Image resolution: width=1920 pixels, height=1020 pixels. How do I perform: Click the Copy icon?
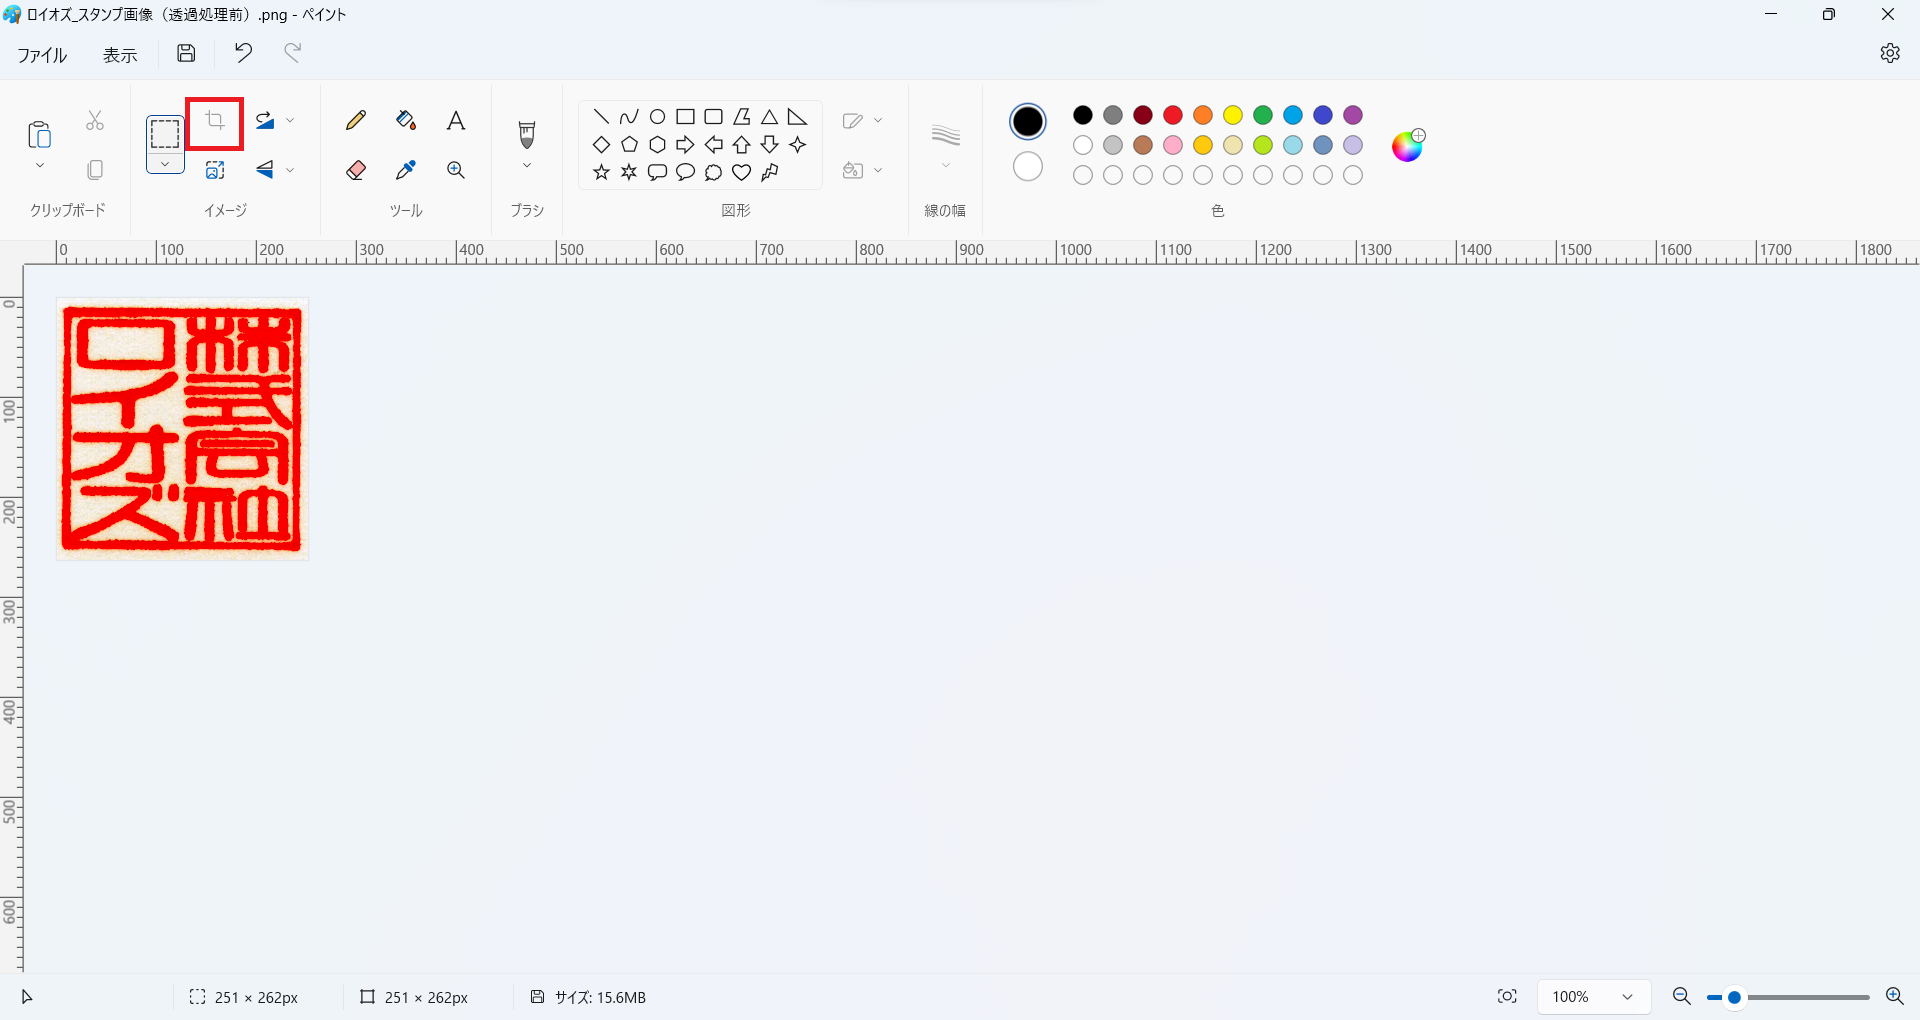95,170
